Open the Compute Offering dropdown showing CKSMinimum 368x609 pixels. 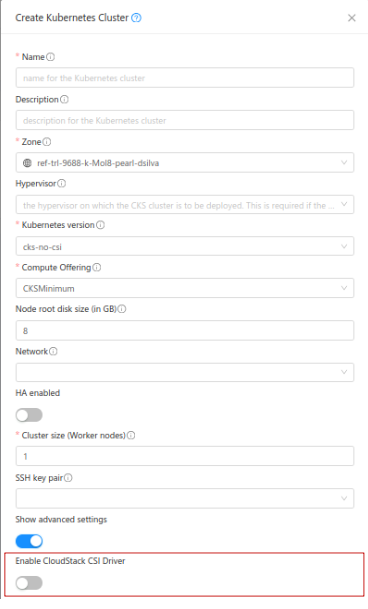(x=185, y=288)
